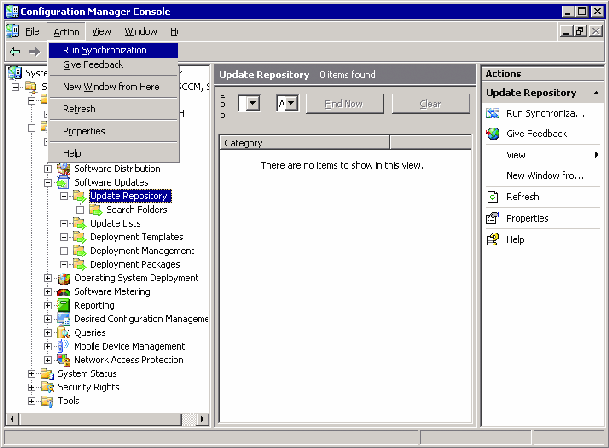Click the Help icon in Actions pane
Viewport: 609px width, 448px height.
(492, 239)
